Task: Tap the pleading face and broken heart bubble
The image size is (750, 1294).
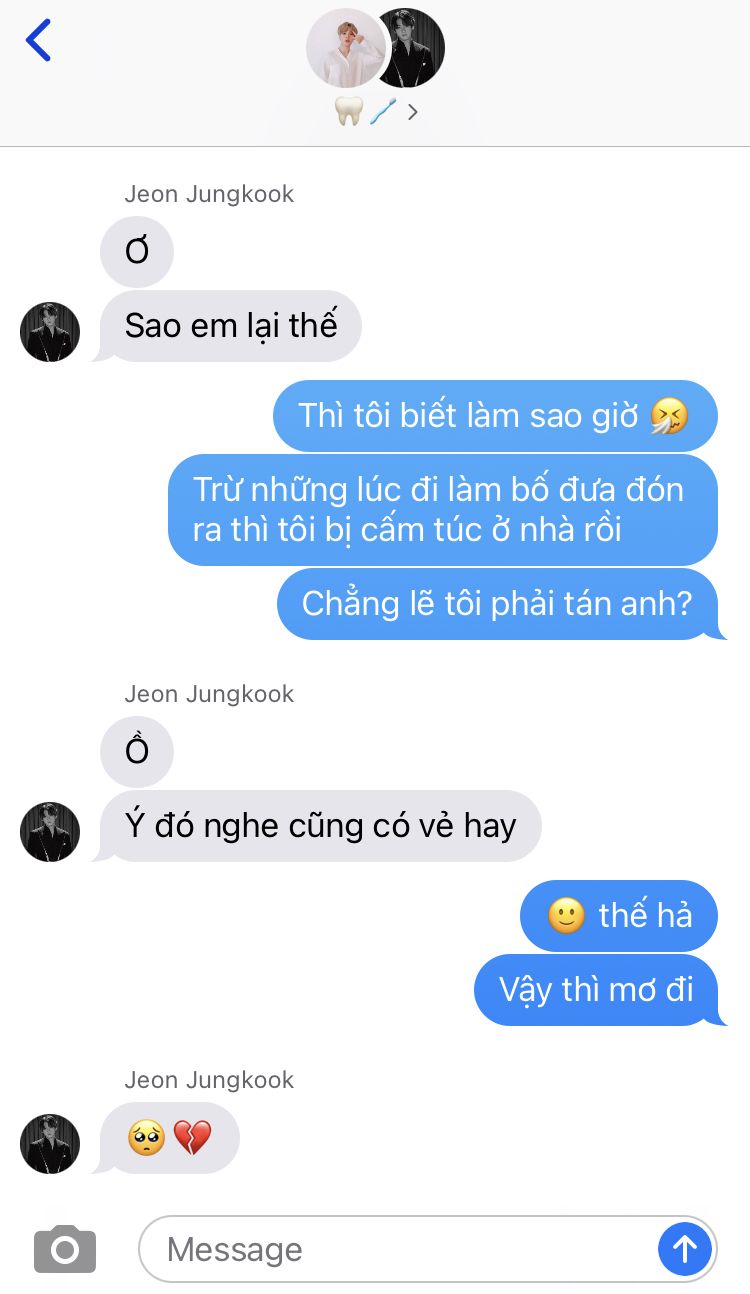Action: [168, 1138]
